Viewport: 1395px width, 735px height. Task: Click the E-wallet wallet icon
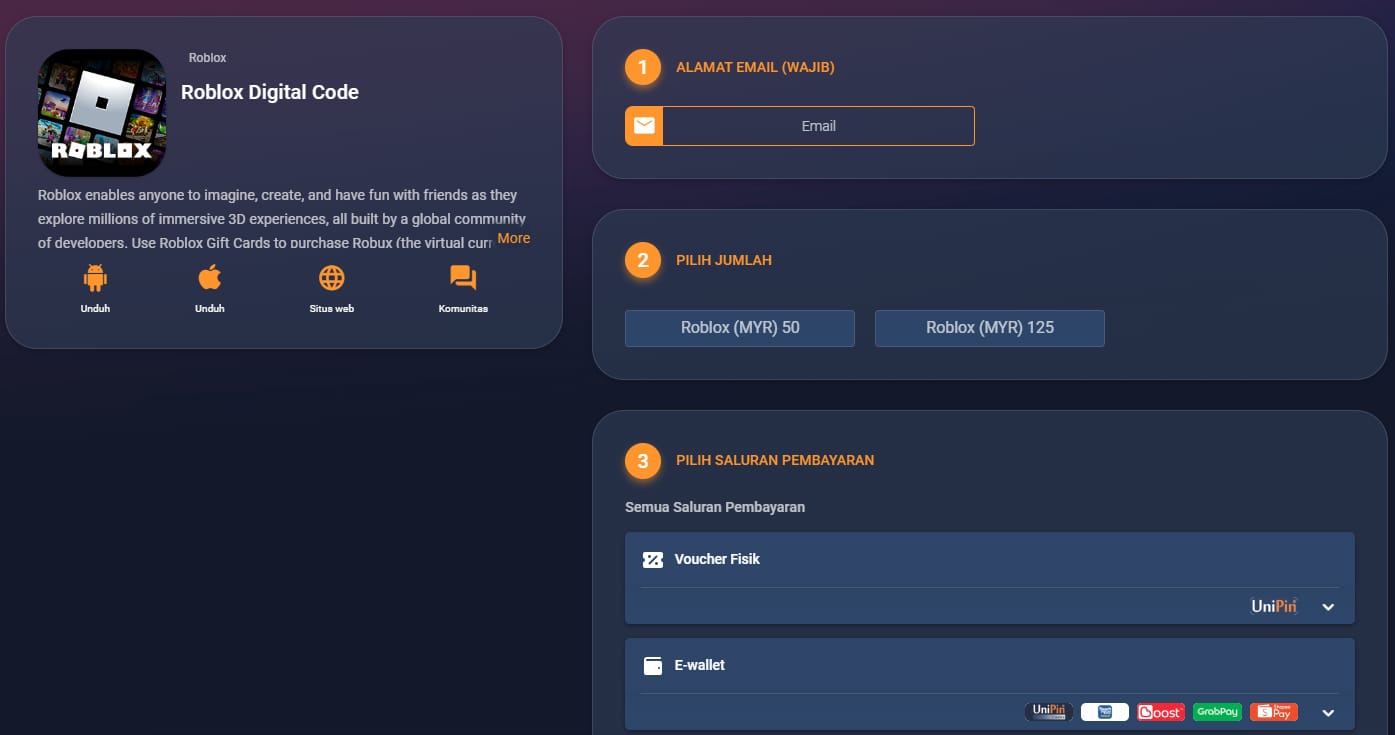(x=653, y=666)
